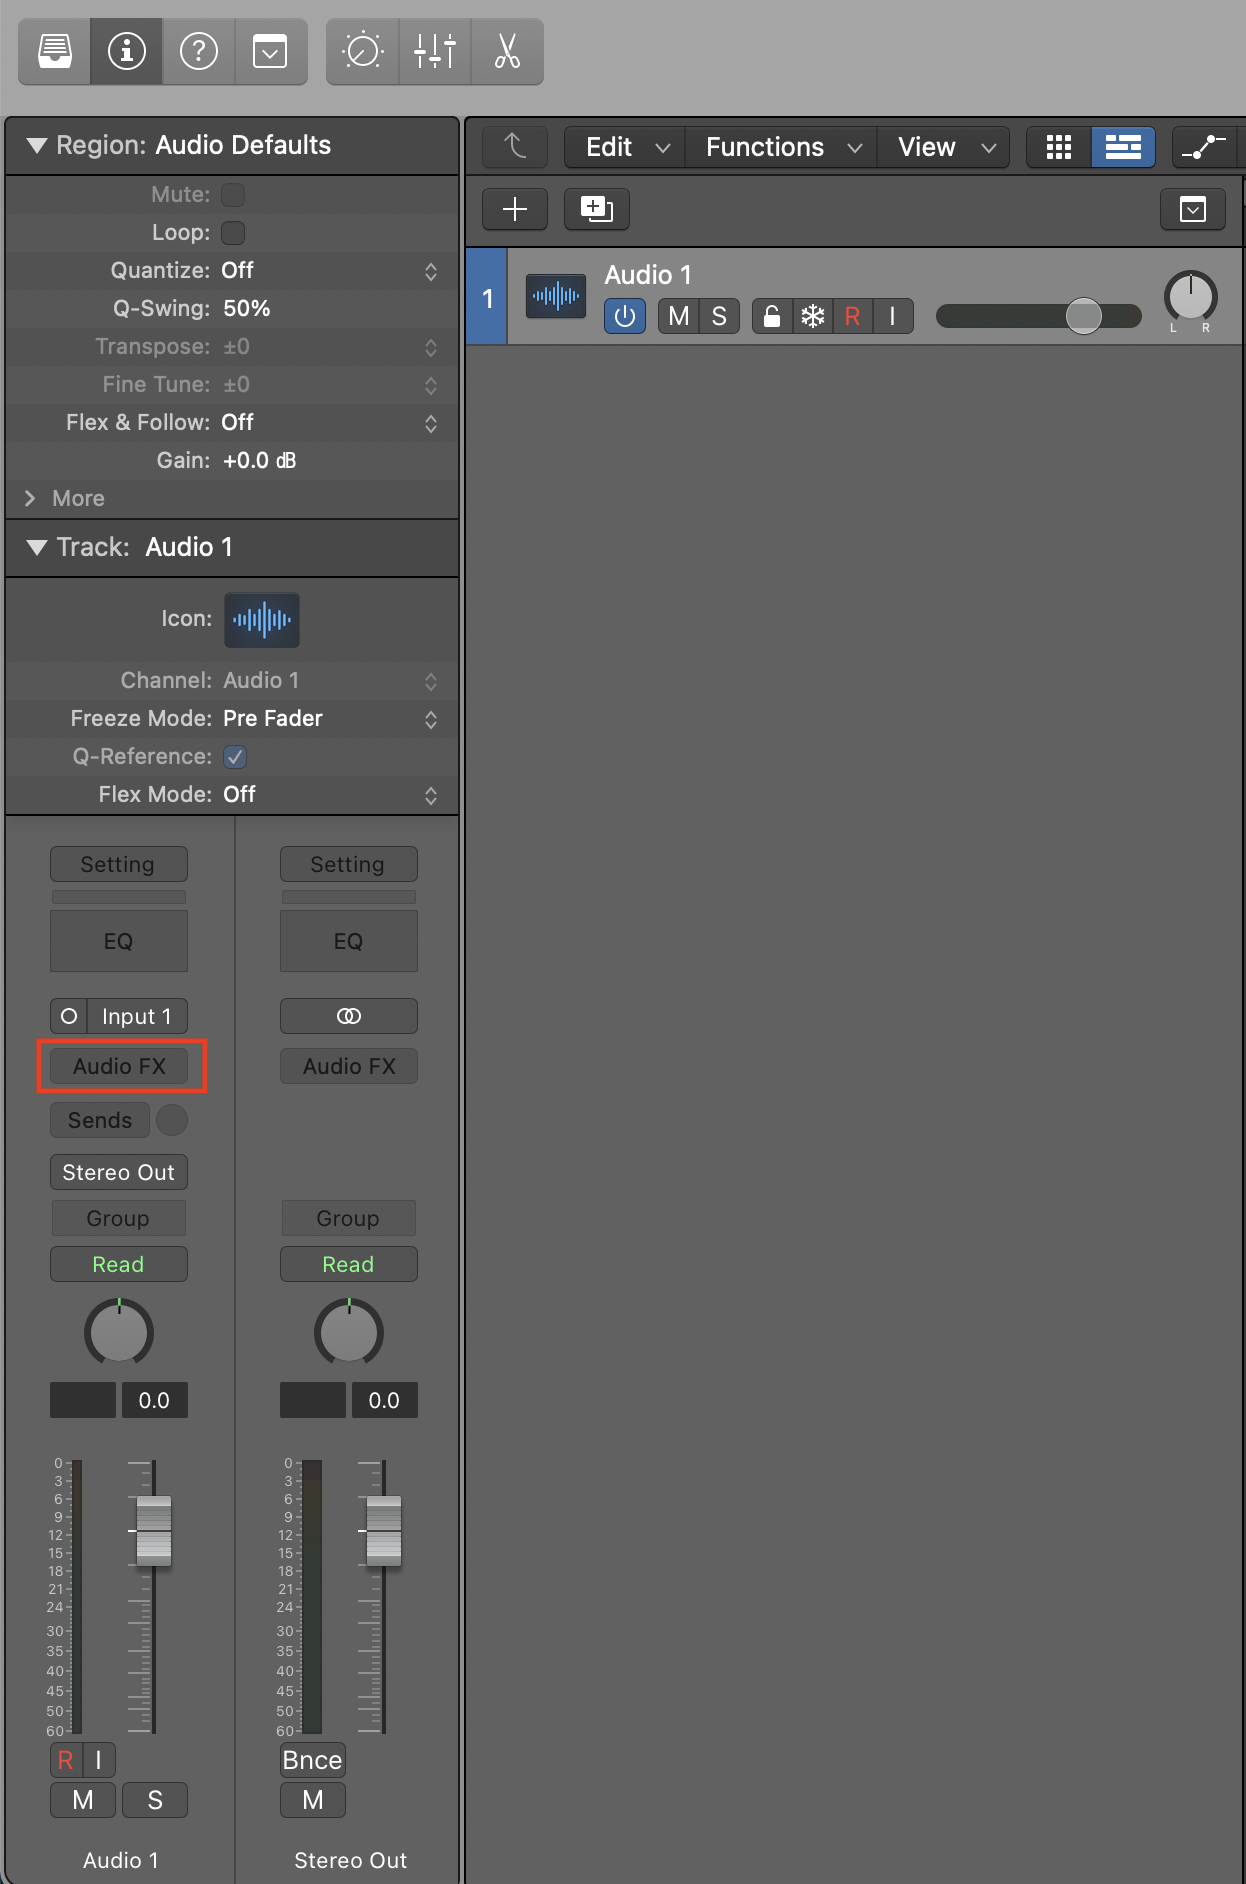Open Quick Help question mark button
Viewport: 1246px width, 1884px height.
click(199, 51)
